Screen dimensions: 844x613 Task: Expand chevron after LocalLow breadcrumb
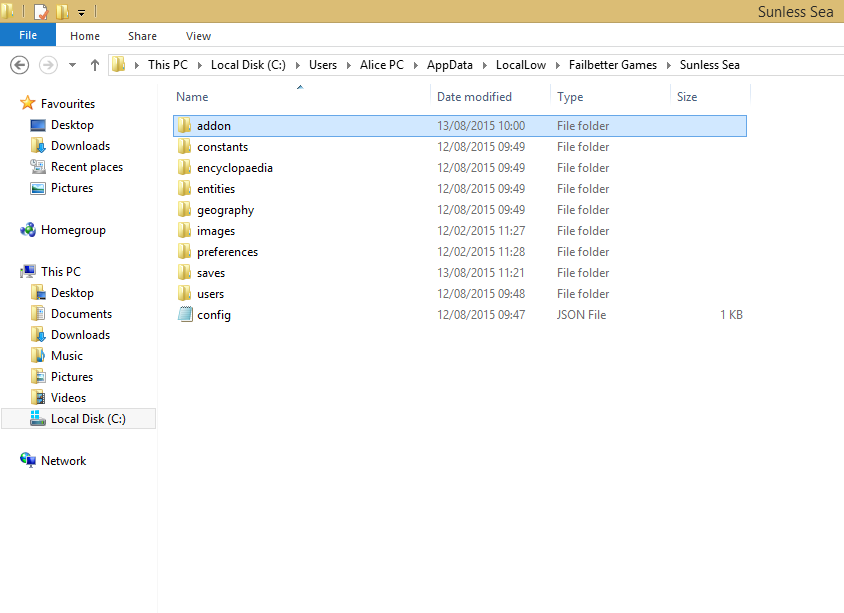[x=558, y=65]
